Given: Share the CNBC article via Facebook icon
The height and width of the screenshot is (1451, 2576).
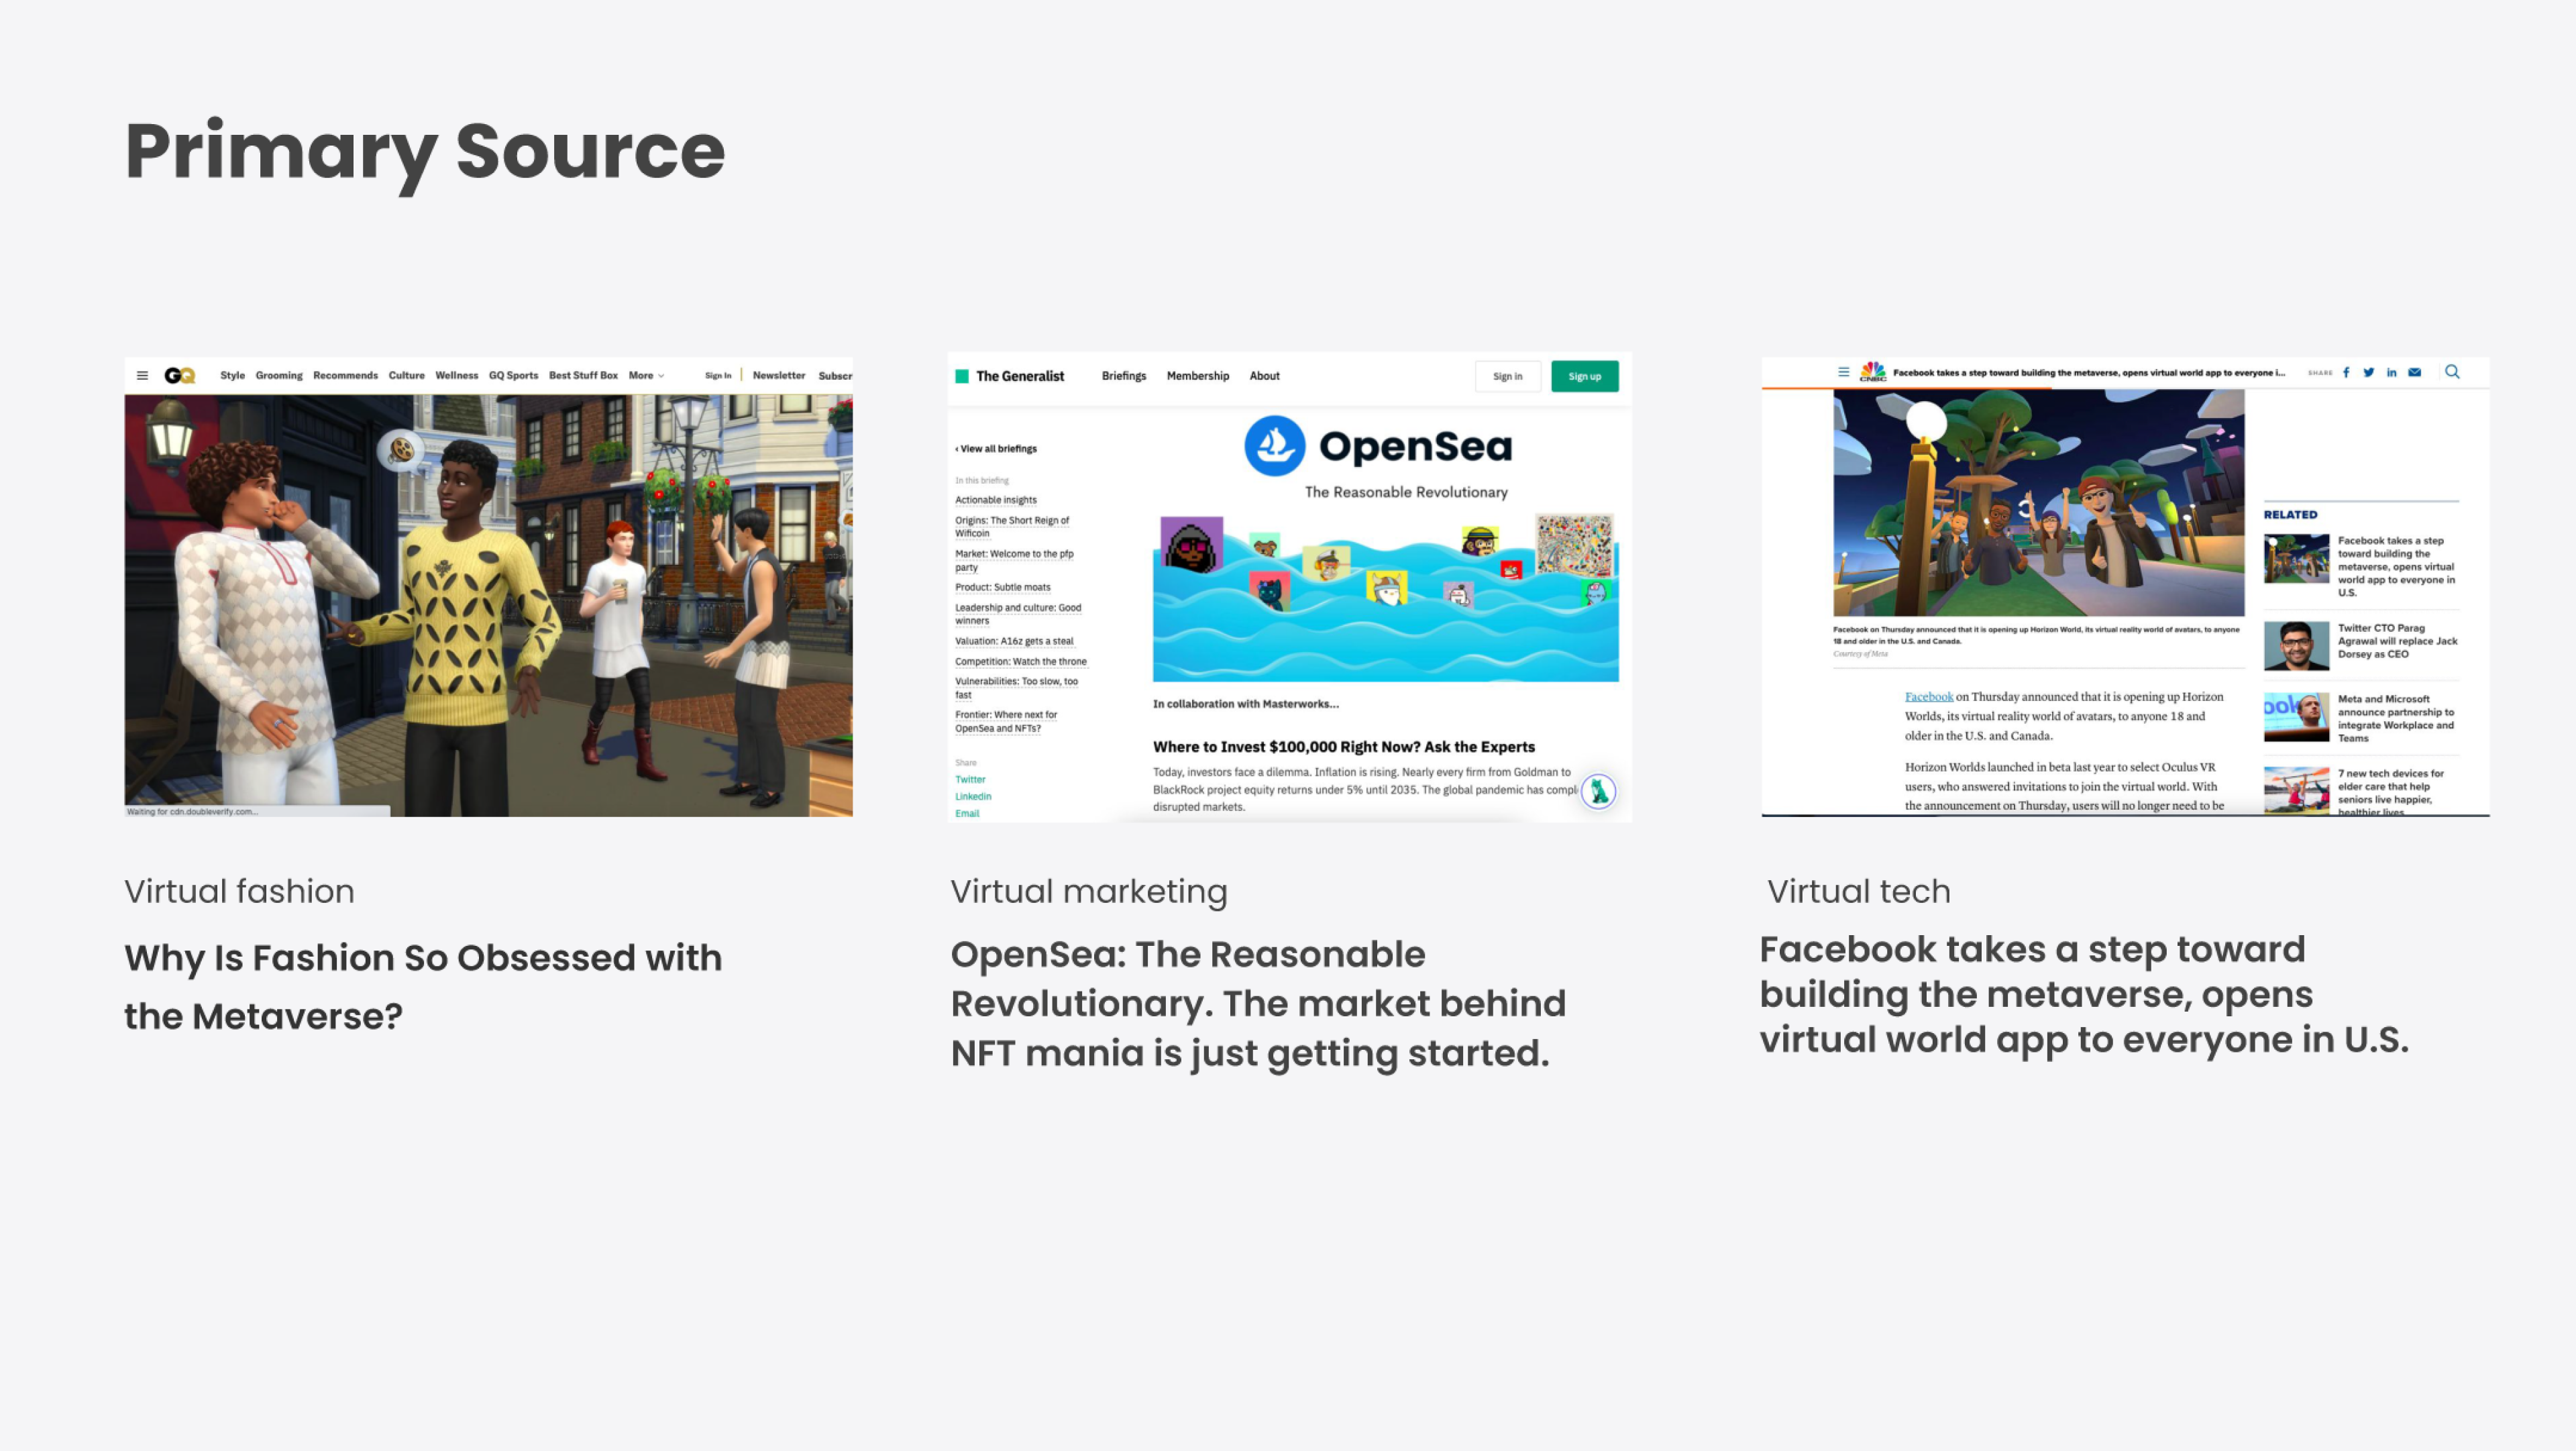Looking at the screenshot, I should click(2346, 372).
